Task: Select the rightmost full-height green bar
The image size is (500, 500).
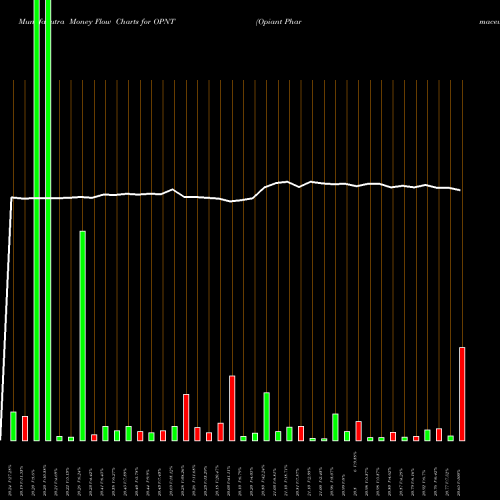Action: pyautogui.click(x=48, y=220)
